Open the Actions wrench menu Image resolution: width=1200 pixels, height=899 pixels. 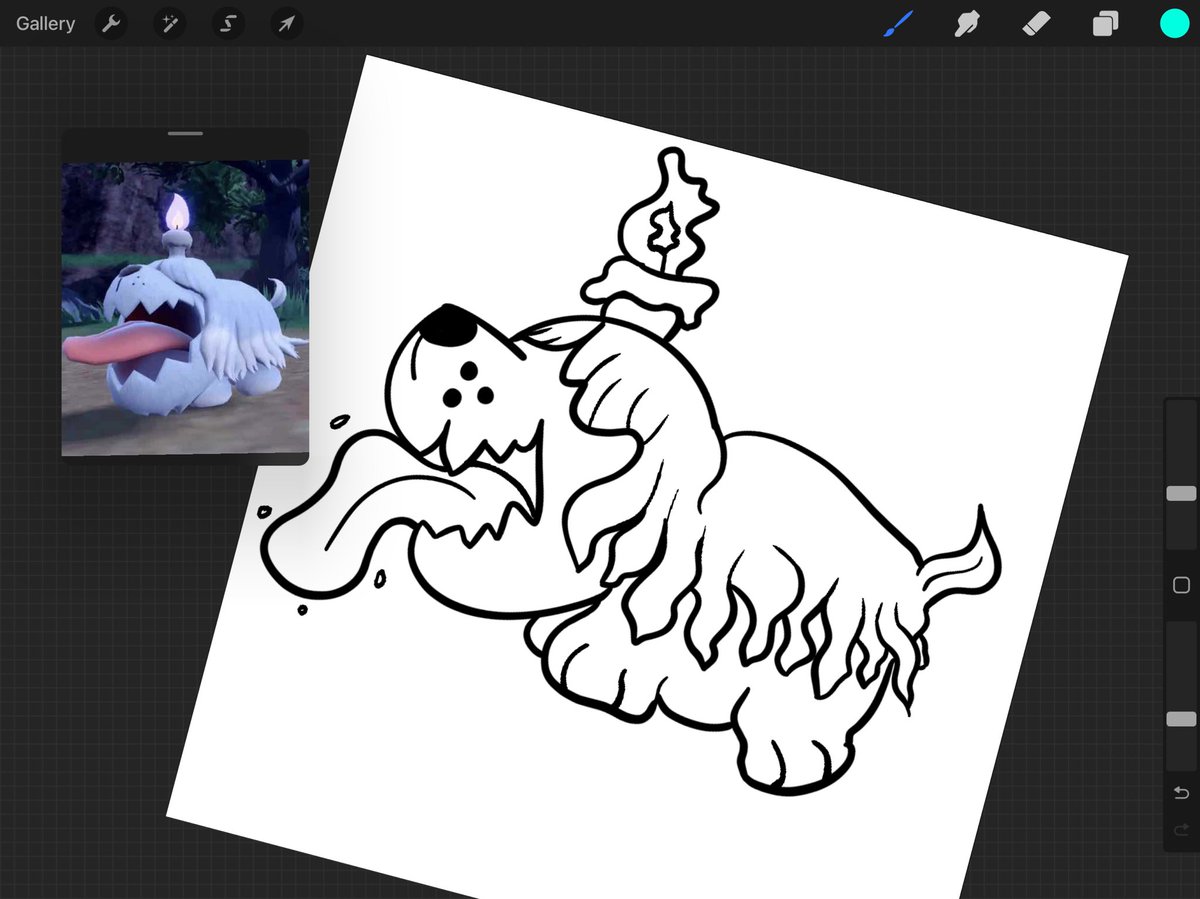(111, 24)
